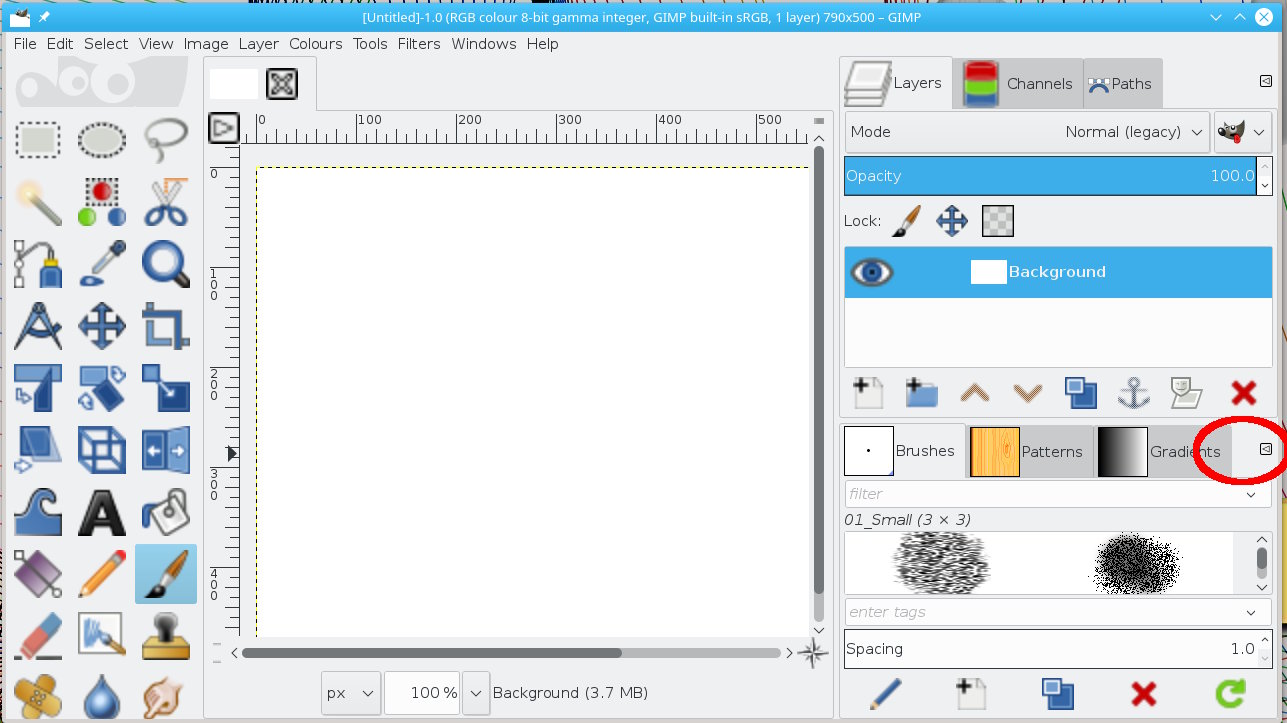Toggle lock pixels for the layer
The width and height of the screenshot is (1287, 723).
(x=906, y=221)
